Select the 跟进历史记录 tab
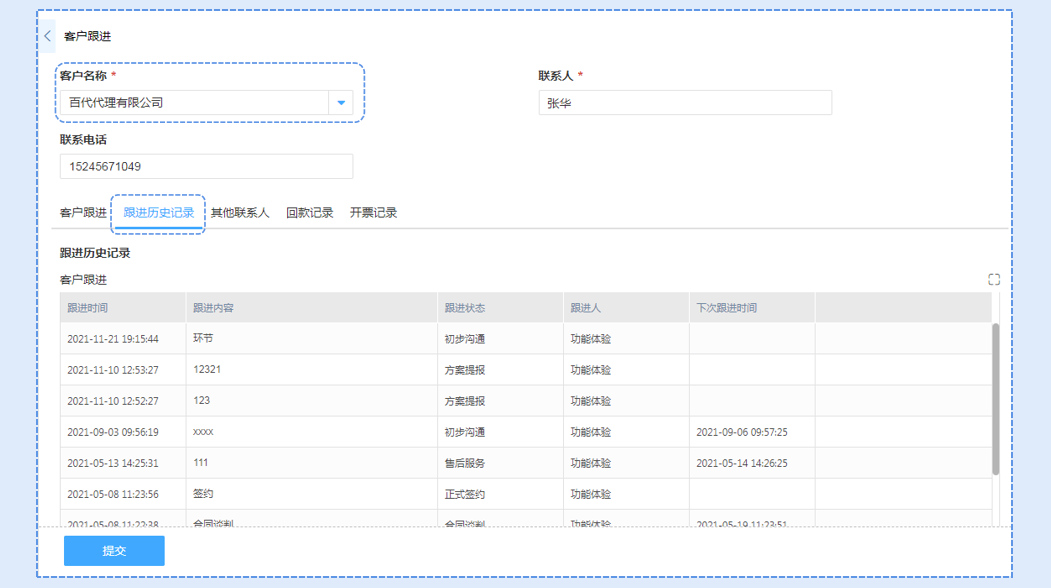This screenshot has height=588, width=1051. [x=159, y=213]
